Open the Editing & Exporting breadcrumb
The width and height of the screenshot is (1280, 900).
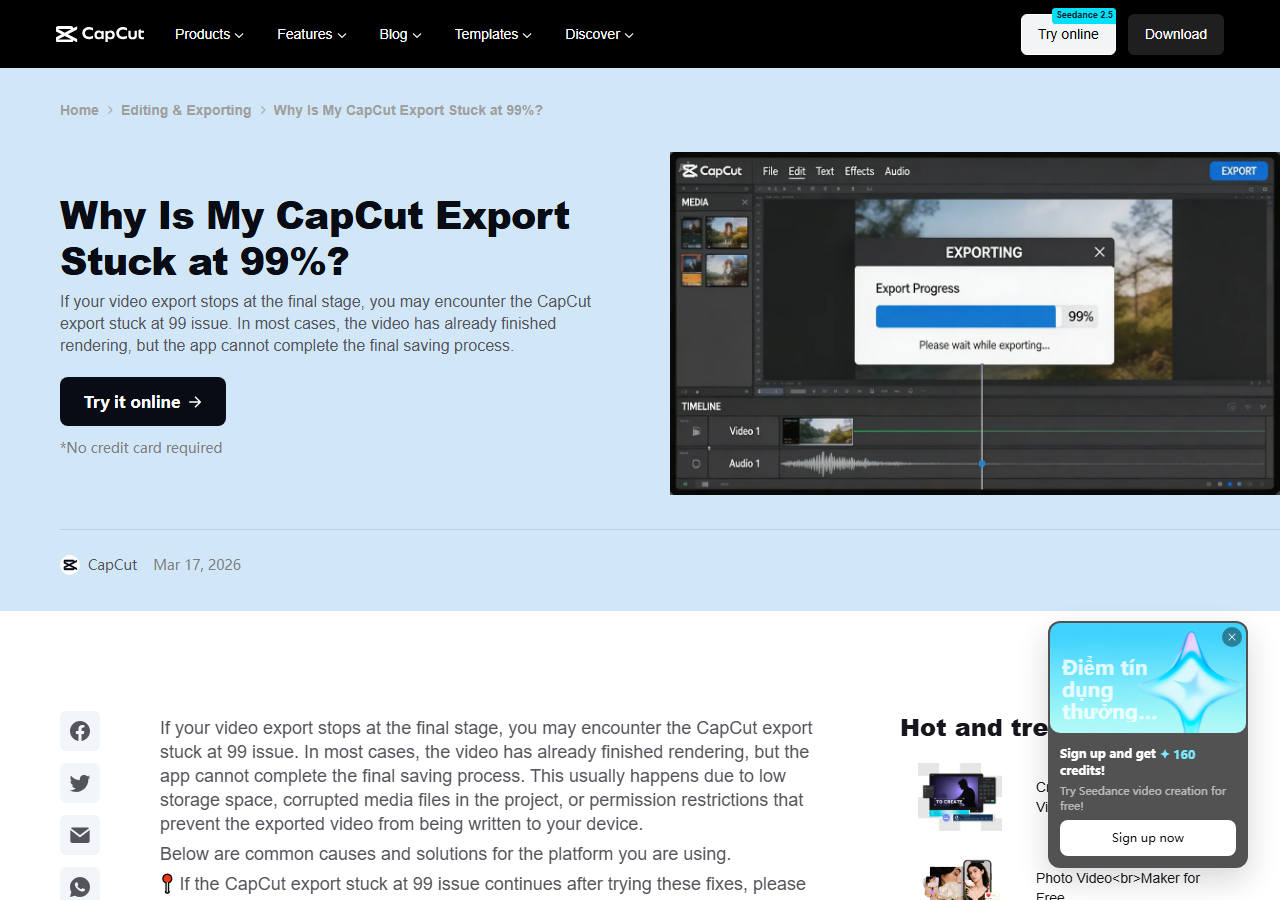[x=186, y=110]
